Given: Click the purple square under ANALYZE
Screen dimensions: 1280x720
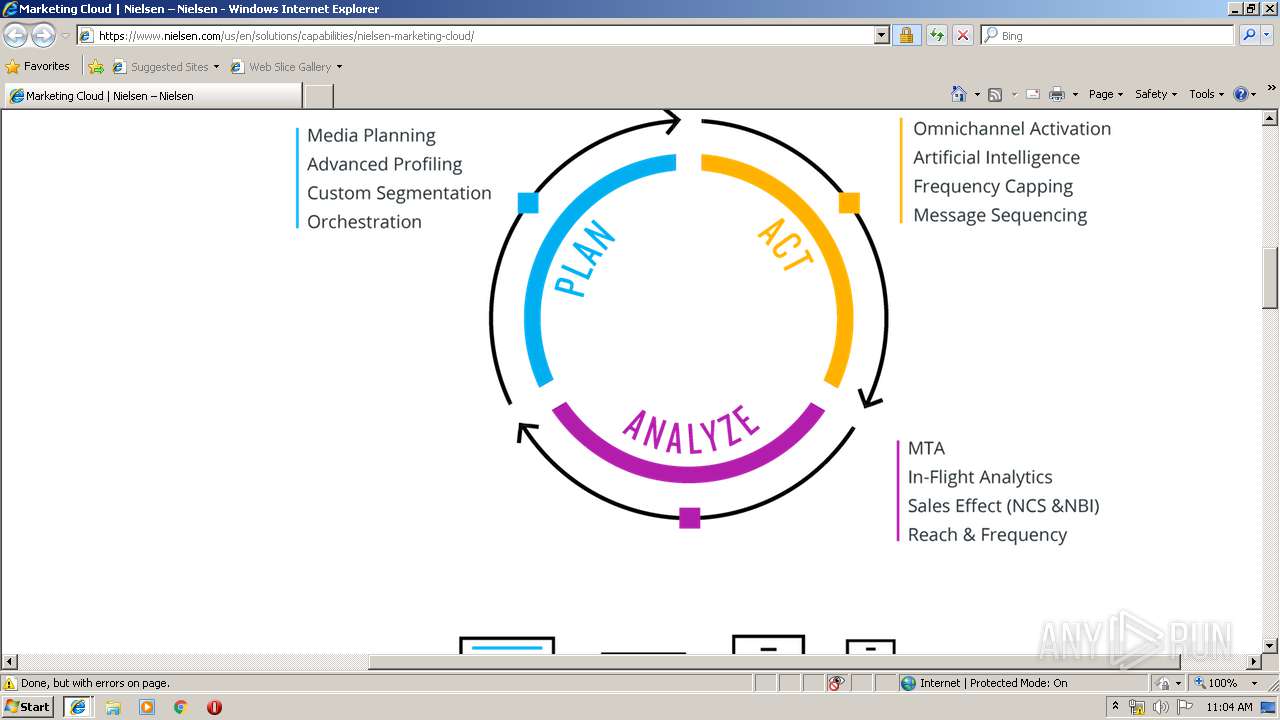Looking at the screenshot, I should (x=689, y=517).
